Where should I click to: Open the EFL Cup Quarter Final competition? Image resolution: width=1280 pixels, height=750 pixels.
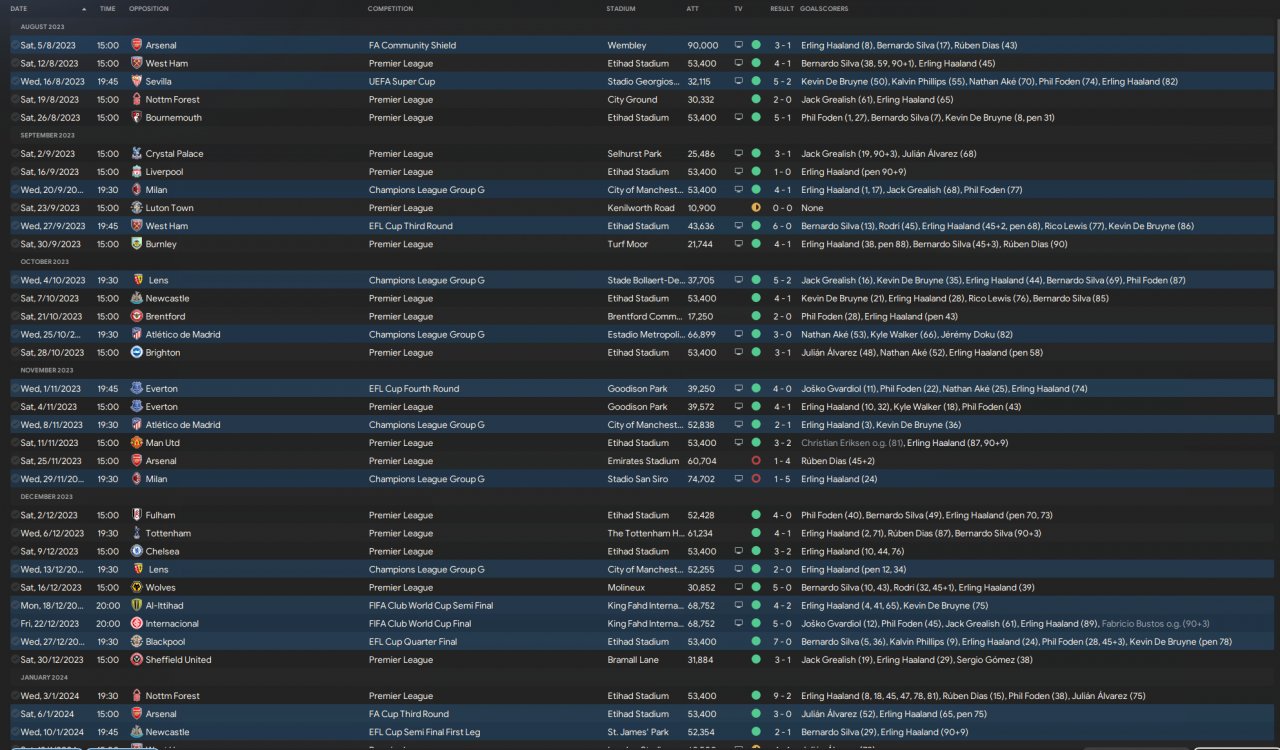pyautogui.click(x=413, y=641)
